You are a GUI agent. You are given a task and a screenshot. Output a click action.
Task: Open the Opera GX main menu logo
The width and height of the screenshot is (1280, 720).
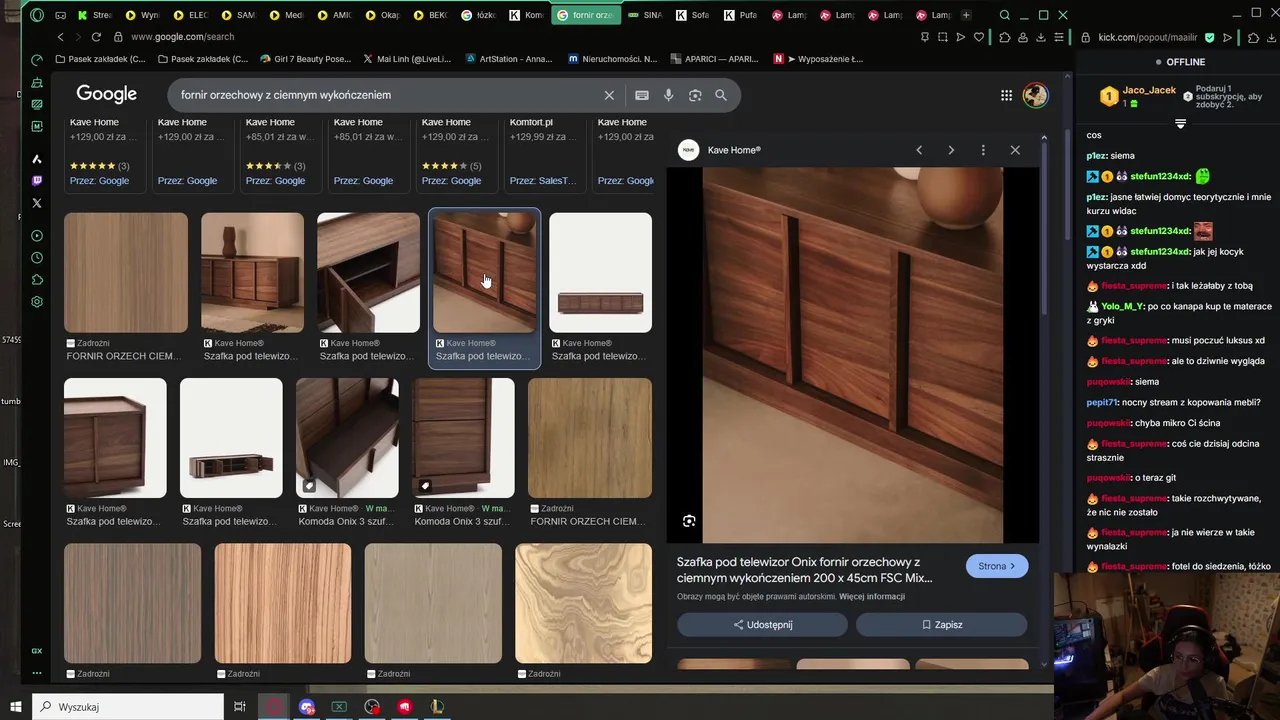coord(37,15)
